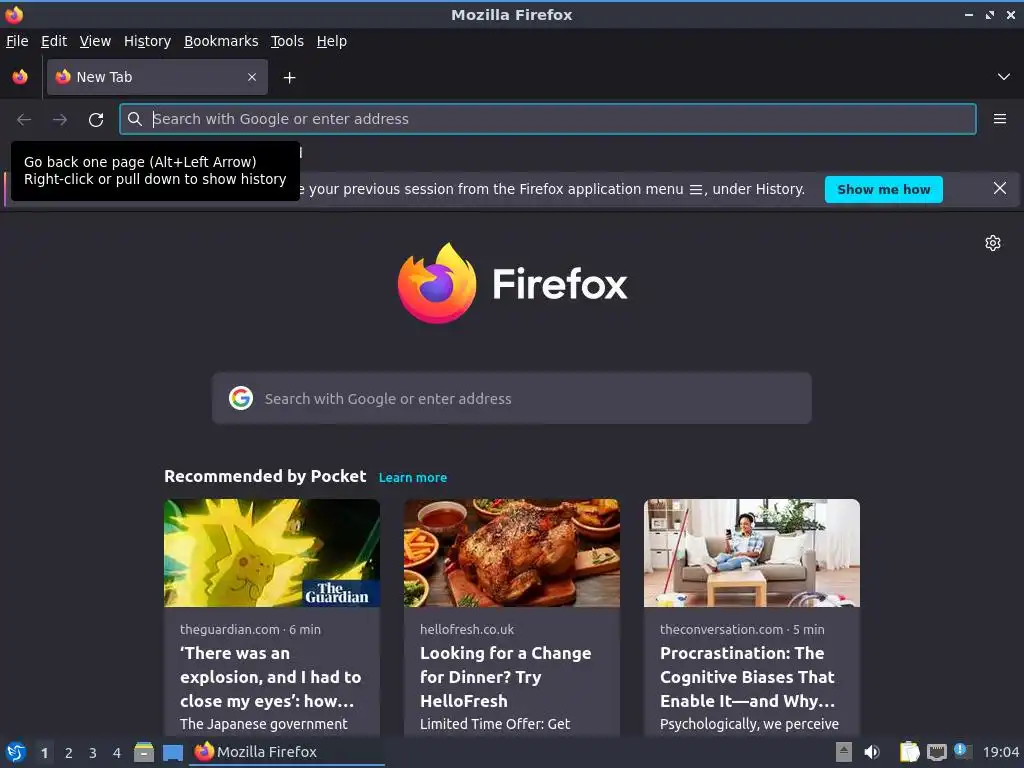
Task: Open the file manager taskbar icon
Action: coord(144,752)
